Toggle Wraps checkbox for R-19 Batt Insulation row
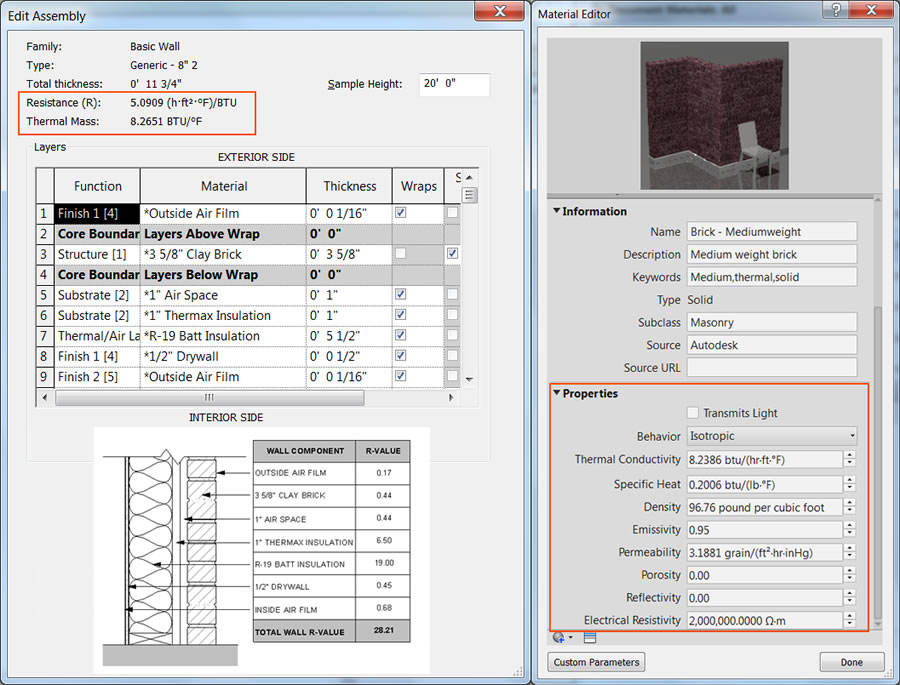This screenshot has width=900, height=685. click(401, 335)
